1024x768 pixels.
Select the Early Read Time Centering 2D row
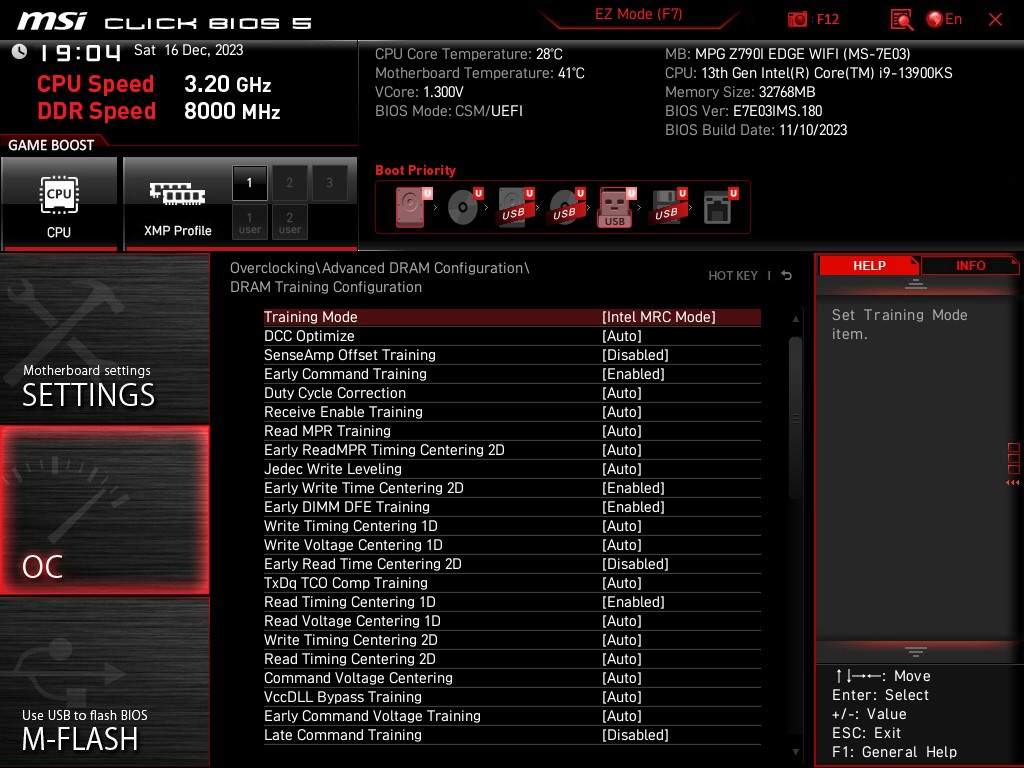[x=512, y=564]
